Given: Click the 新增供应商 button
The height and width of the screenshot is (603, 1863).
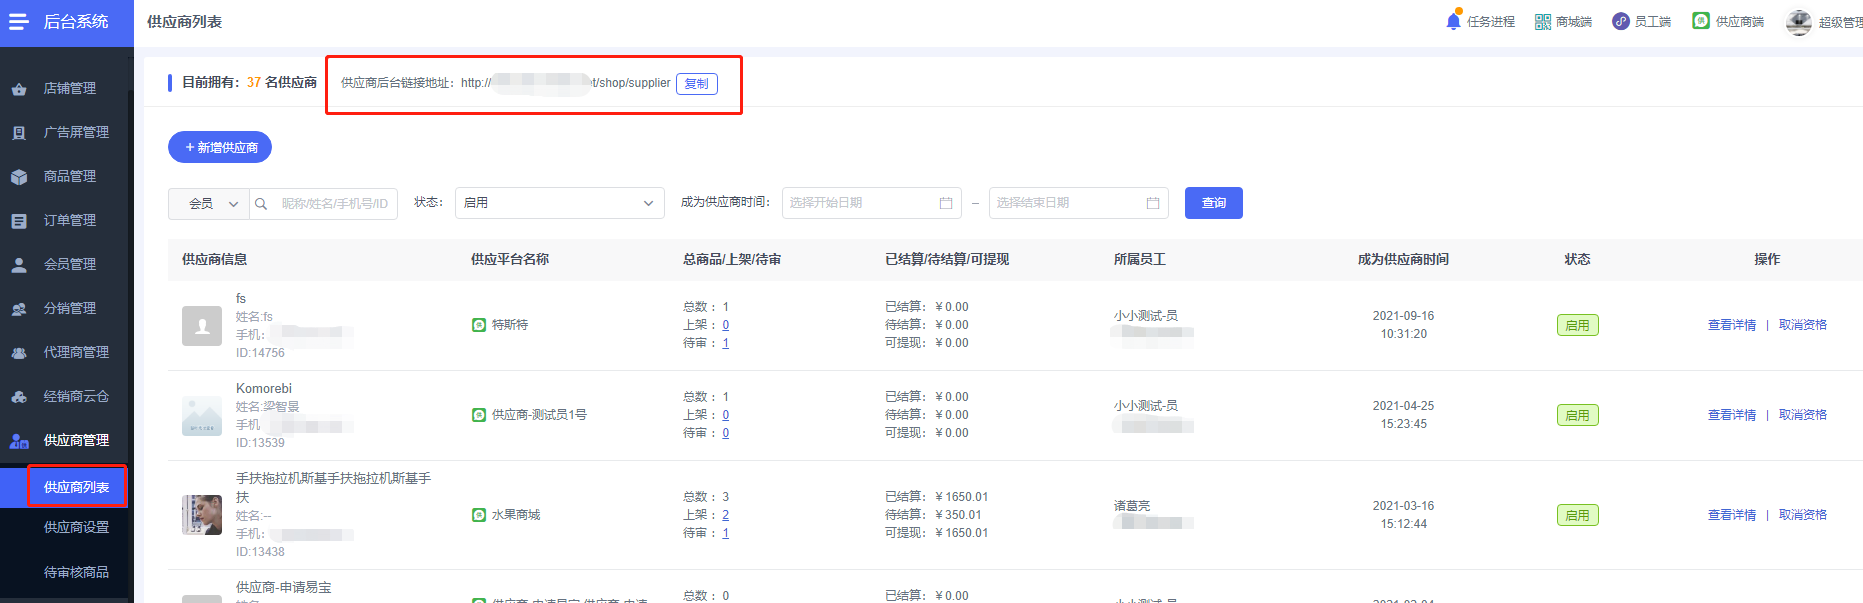Looking at the screenshot, I should (220, 147).
